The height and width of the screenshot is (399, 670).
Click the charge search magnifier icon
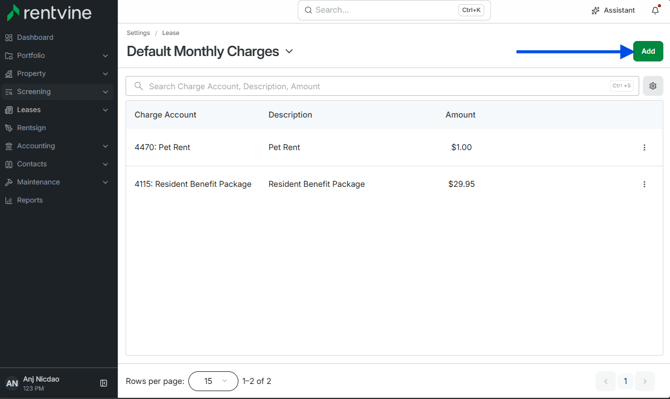(x=138, y=86)
